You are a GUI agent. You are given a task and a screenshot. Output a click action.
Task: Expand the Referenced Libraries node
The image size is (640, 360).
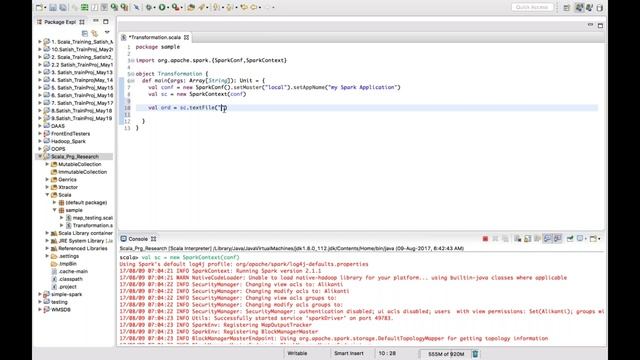pos(47,248)
